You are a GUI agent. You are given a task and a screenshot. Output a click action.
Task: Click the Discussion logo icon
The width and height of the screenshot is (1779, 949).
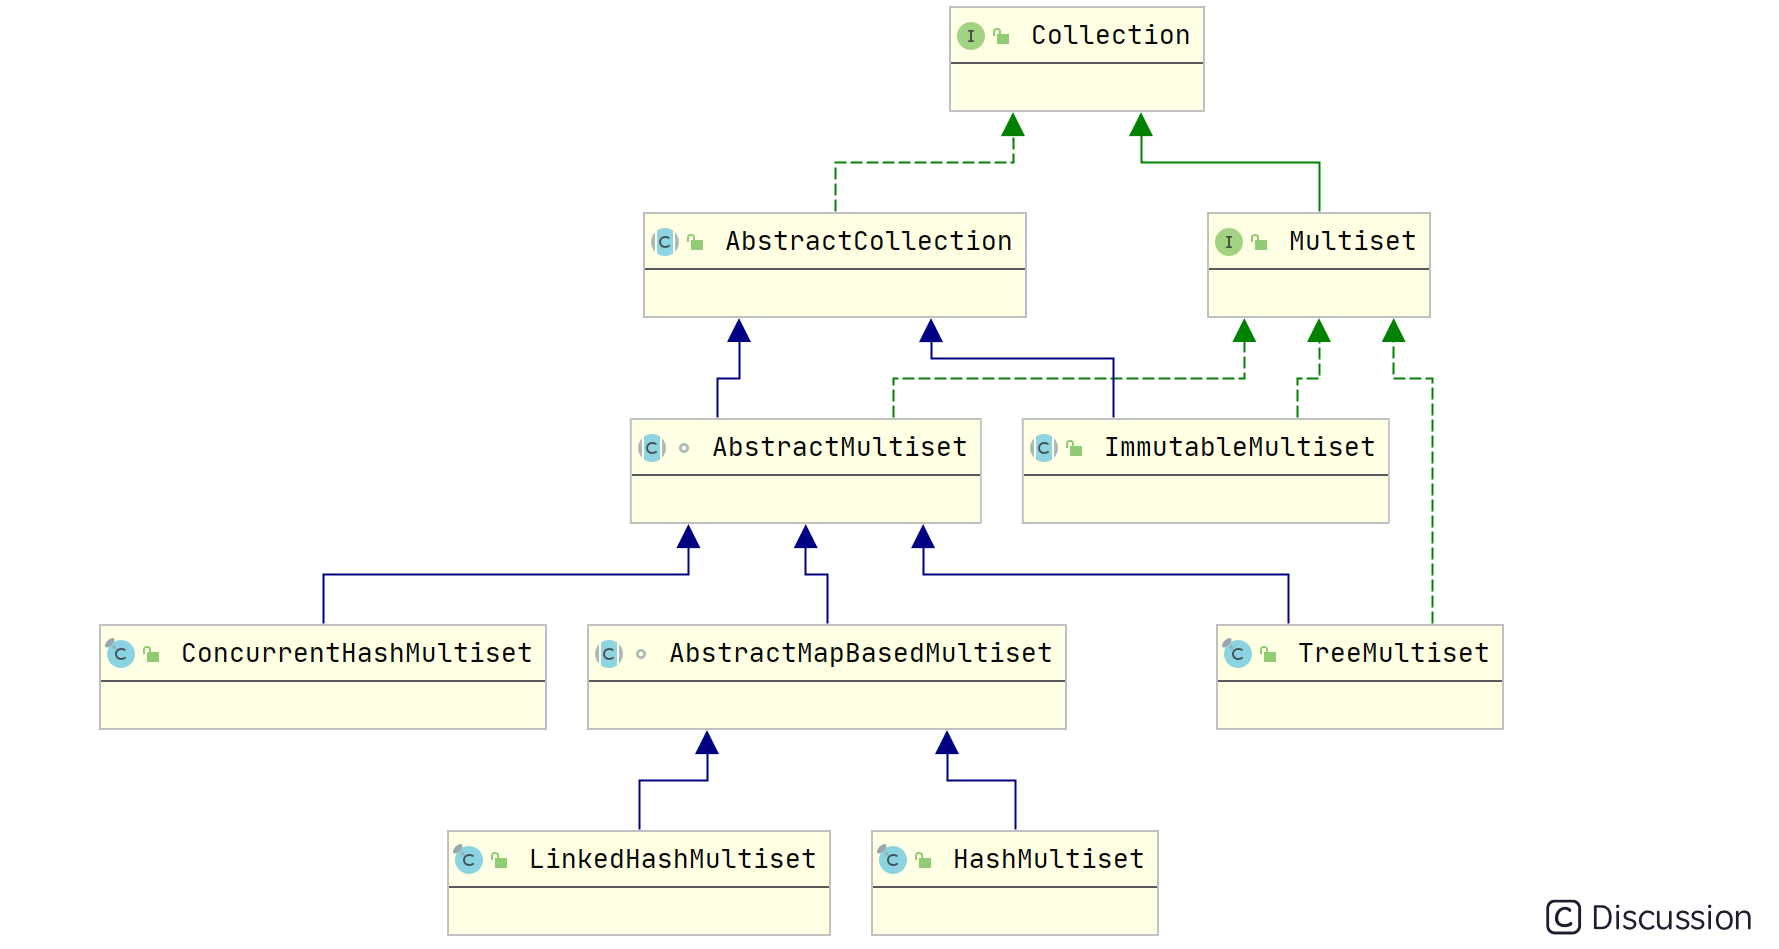tap(1563, 917)
